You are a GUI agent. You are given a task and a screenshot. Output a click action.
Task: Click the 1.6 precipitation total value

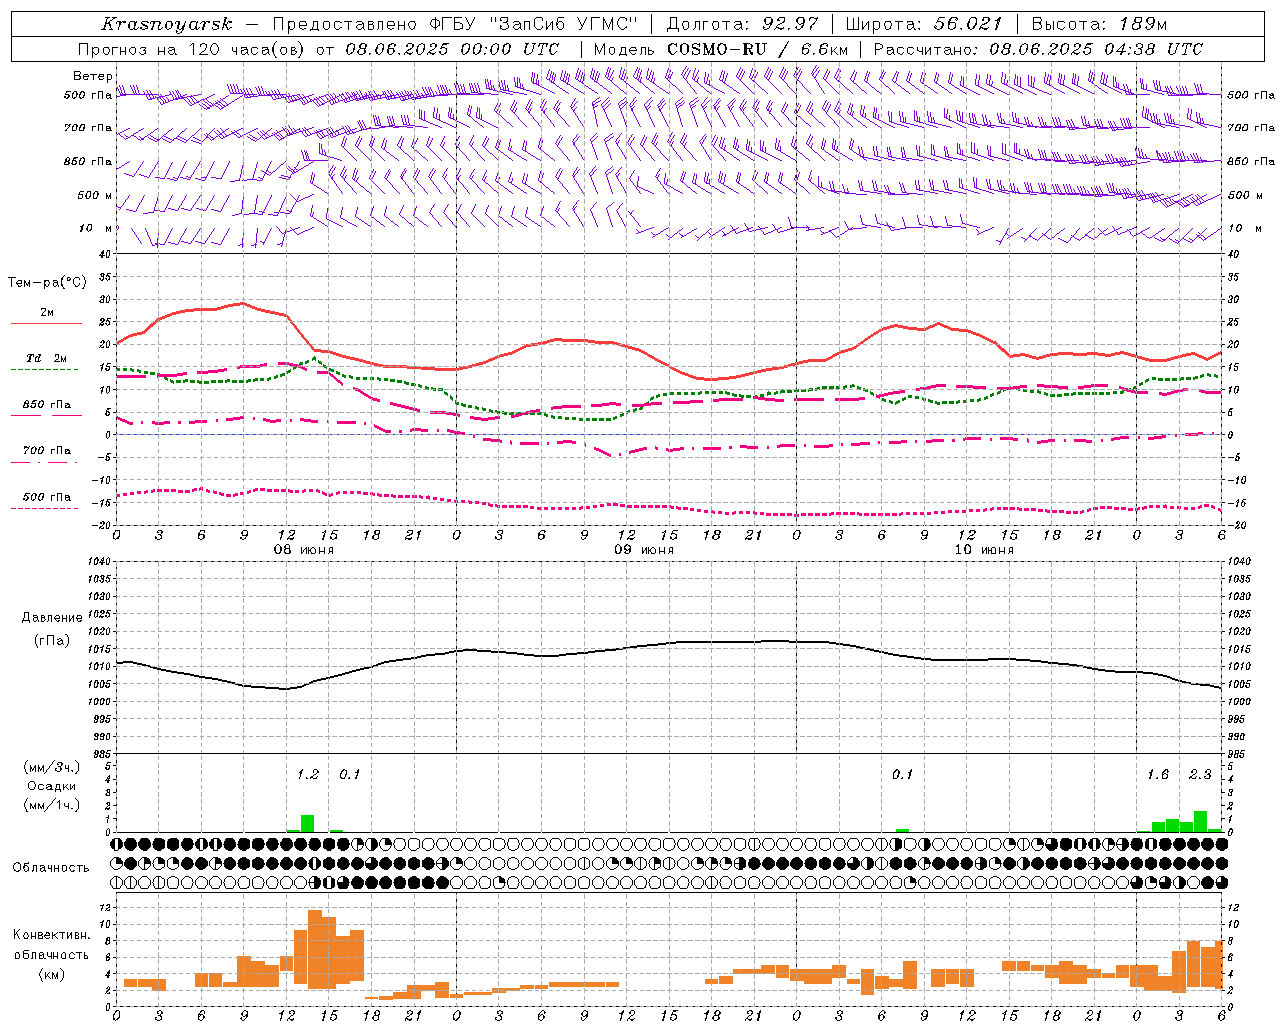[1158, 774]
